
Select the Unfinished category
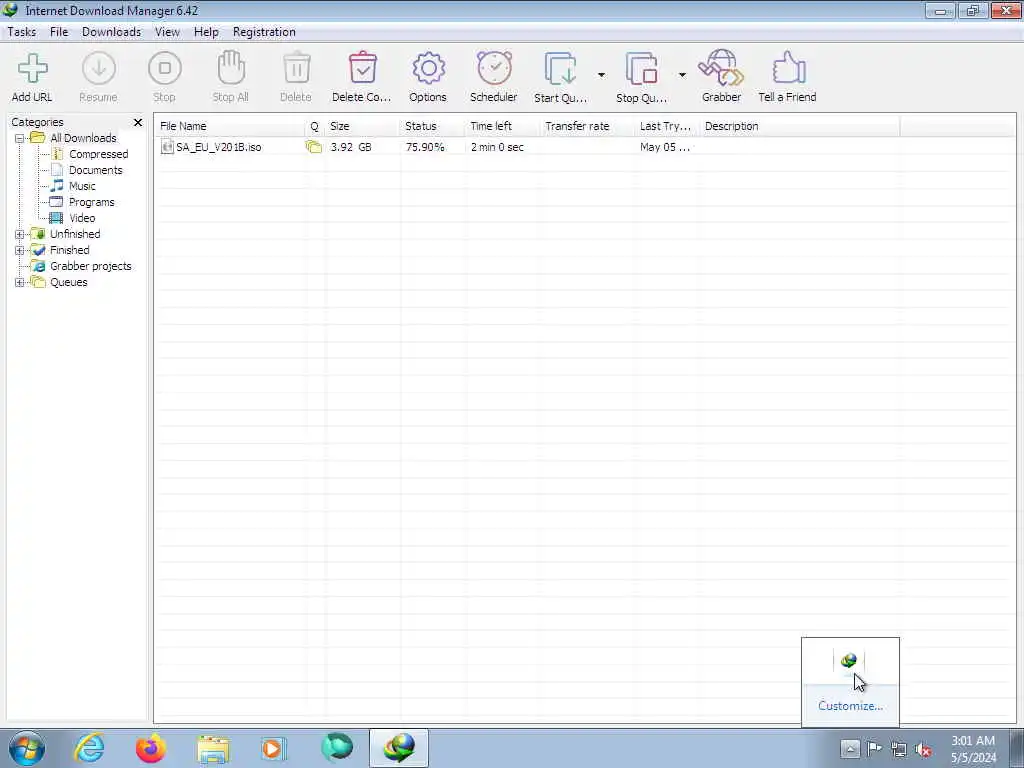(75, 234)
